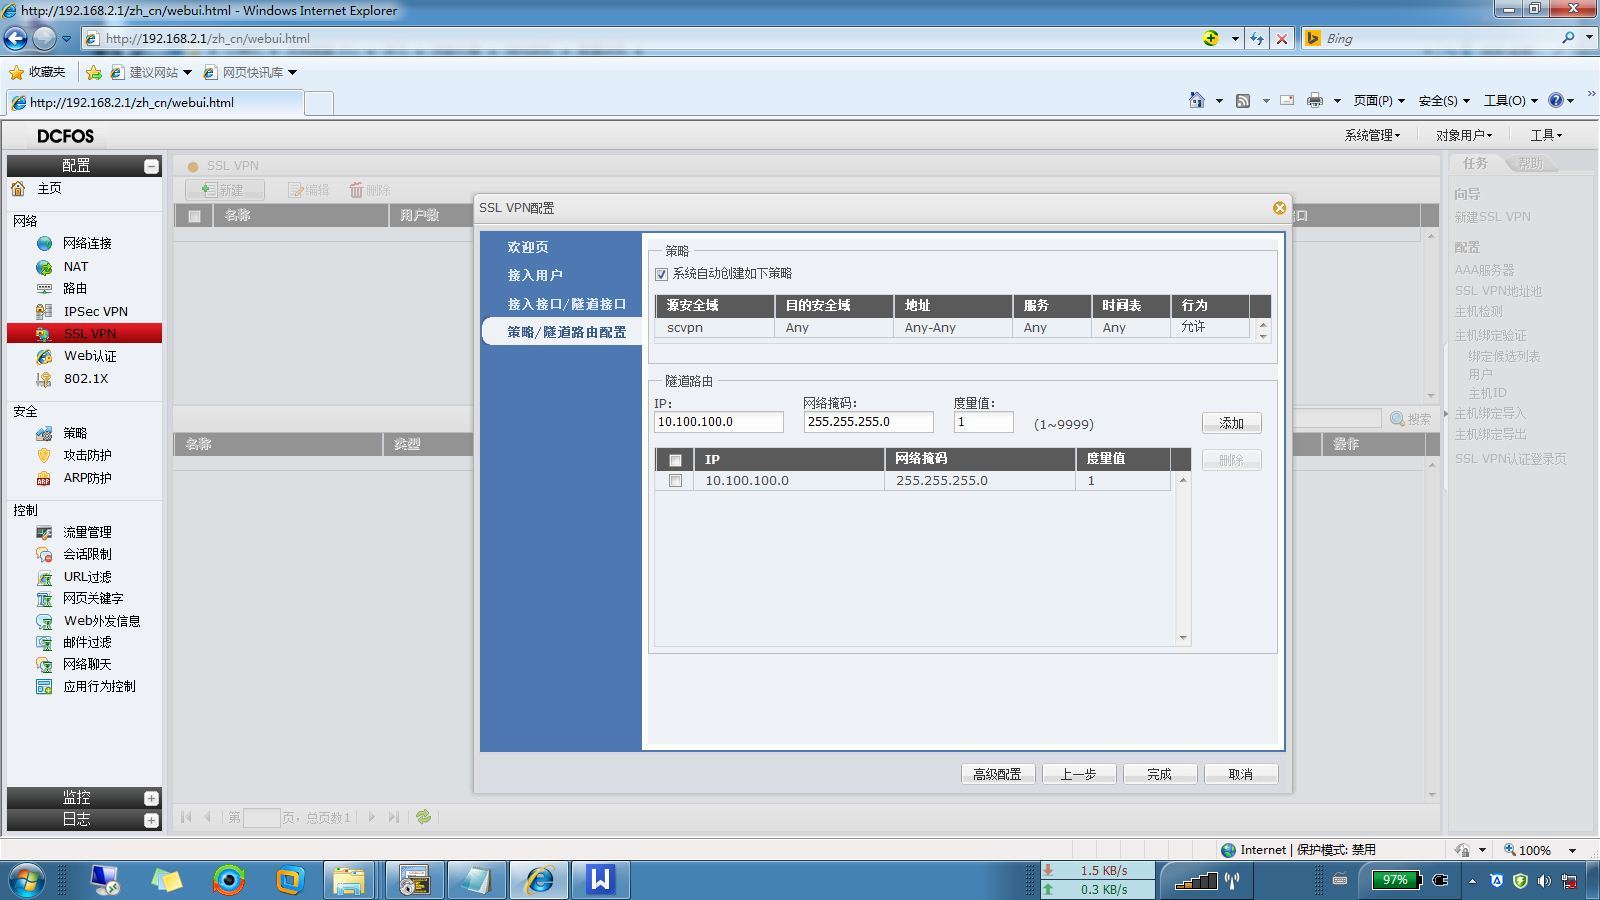Open the 网页关键字 icon
Viewport: 1600px width, 900px height.
(44, 598)
